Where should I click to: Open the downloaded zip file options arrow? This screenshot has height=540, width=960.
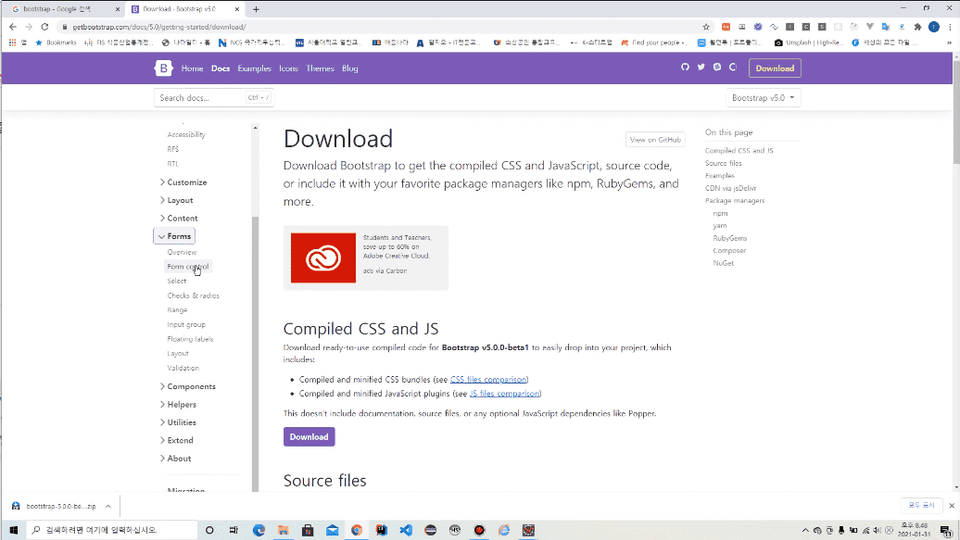click(108, 506)
